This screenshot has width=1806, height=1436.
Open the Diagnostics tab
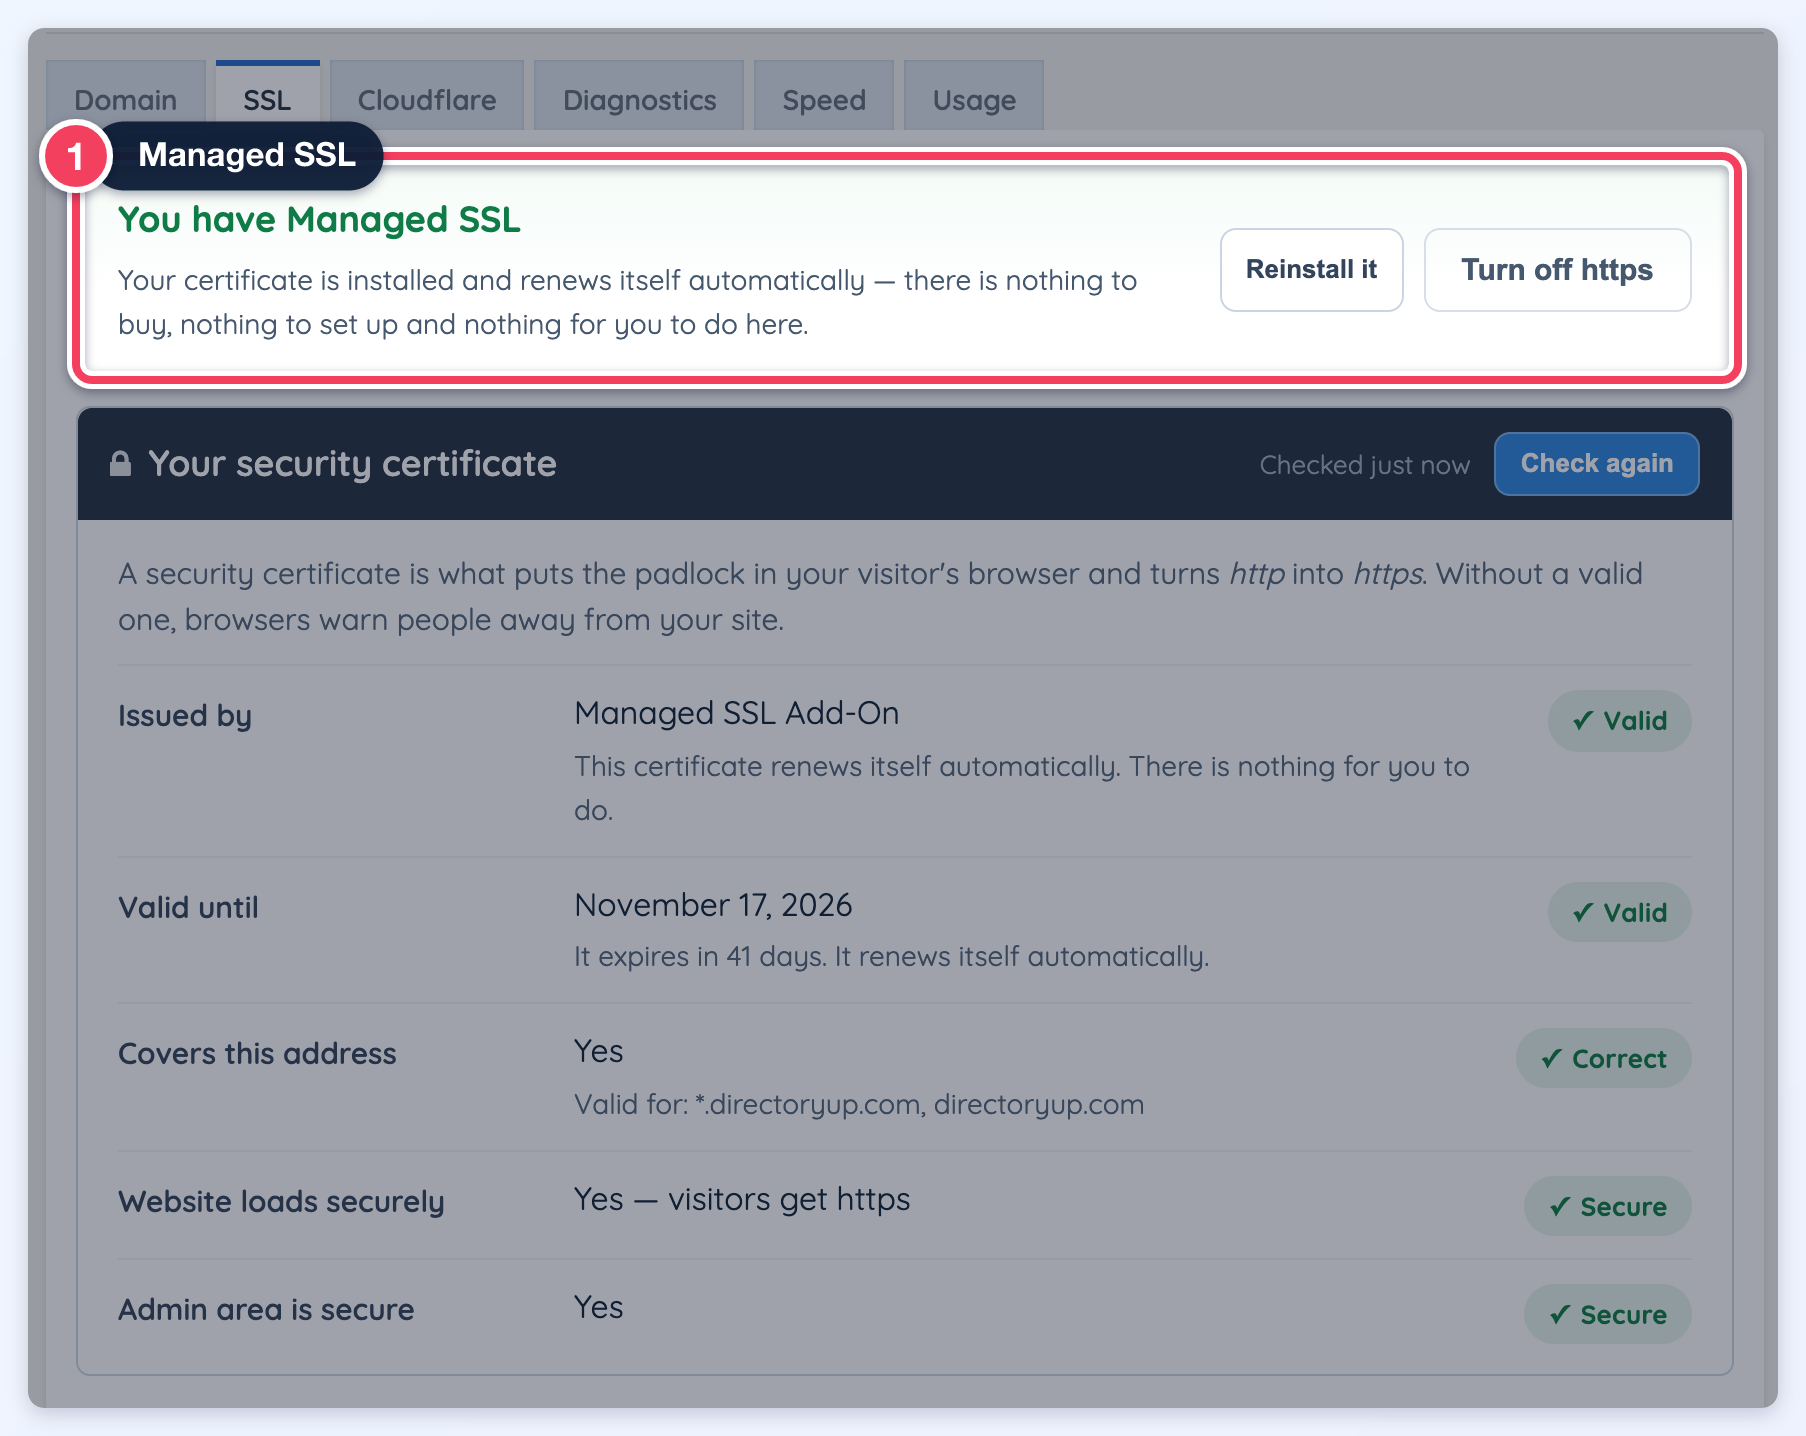639,96
